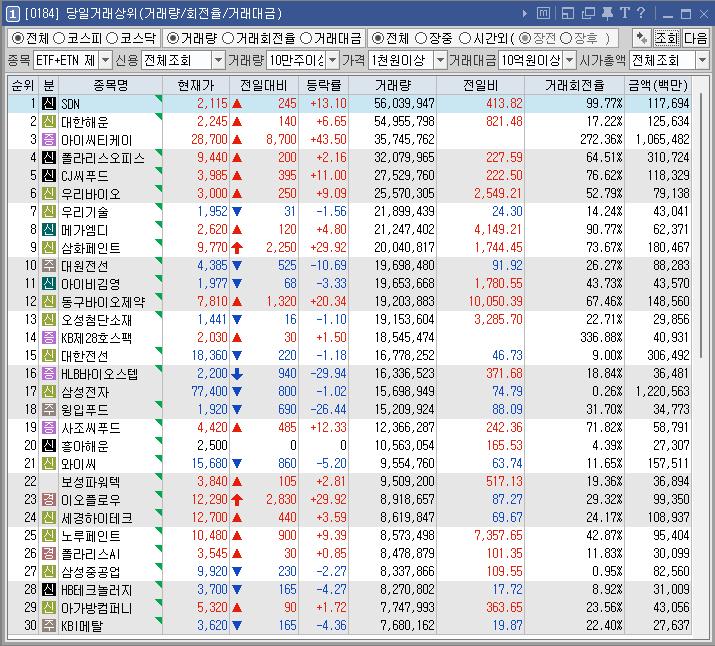This screenshot has width=715, height=646.
Task: Click the 증 badge next to HLB바이오스텝
Action: [49, 373]
